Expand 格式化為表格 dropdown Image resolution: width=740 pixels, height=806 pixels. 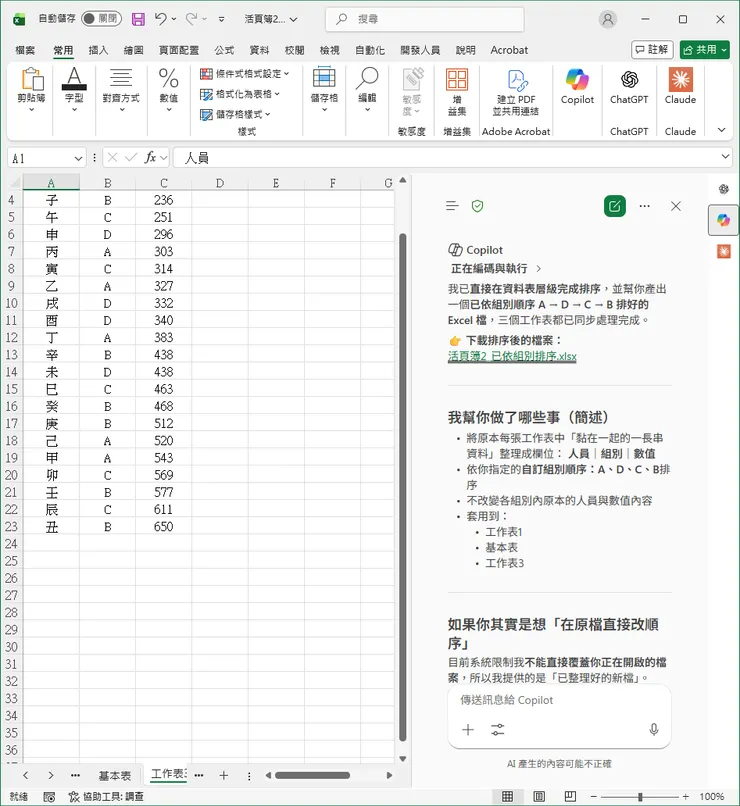240,94
